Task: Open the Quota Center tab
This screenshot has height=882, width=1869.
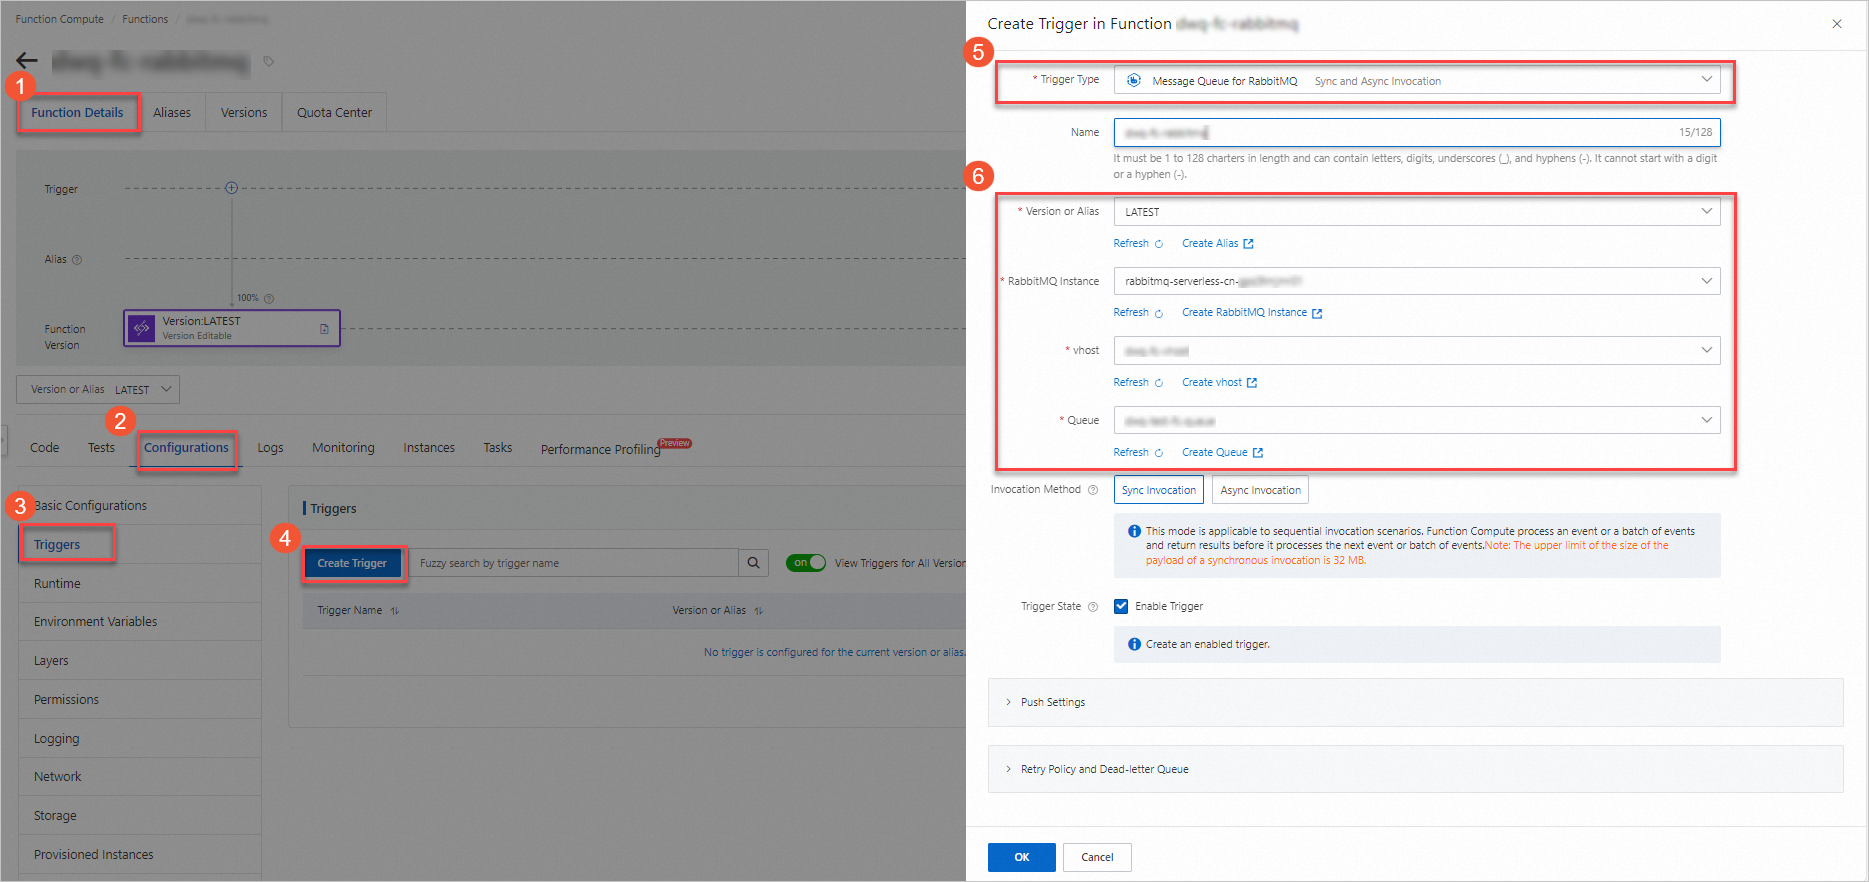Action: coord(334,113)
